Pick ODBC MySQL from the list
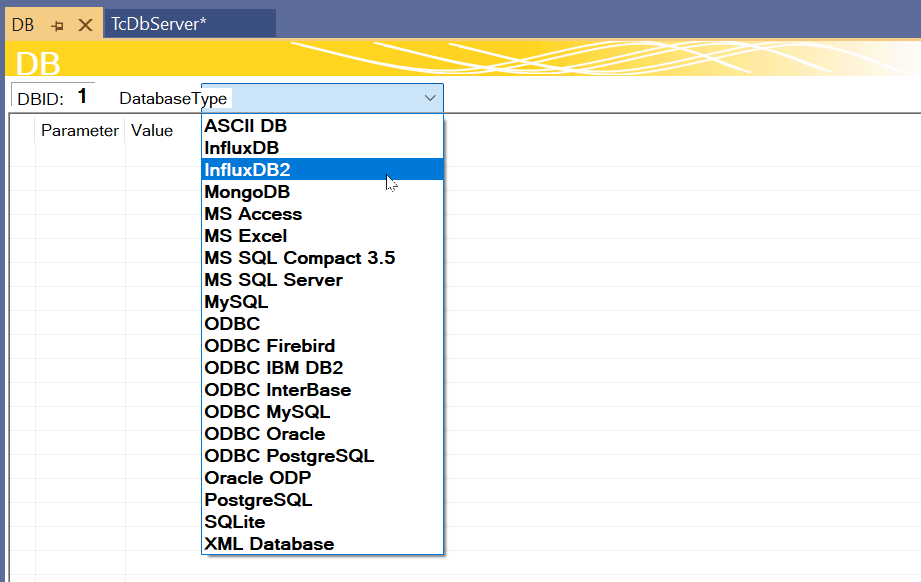 tap(322, 412)
